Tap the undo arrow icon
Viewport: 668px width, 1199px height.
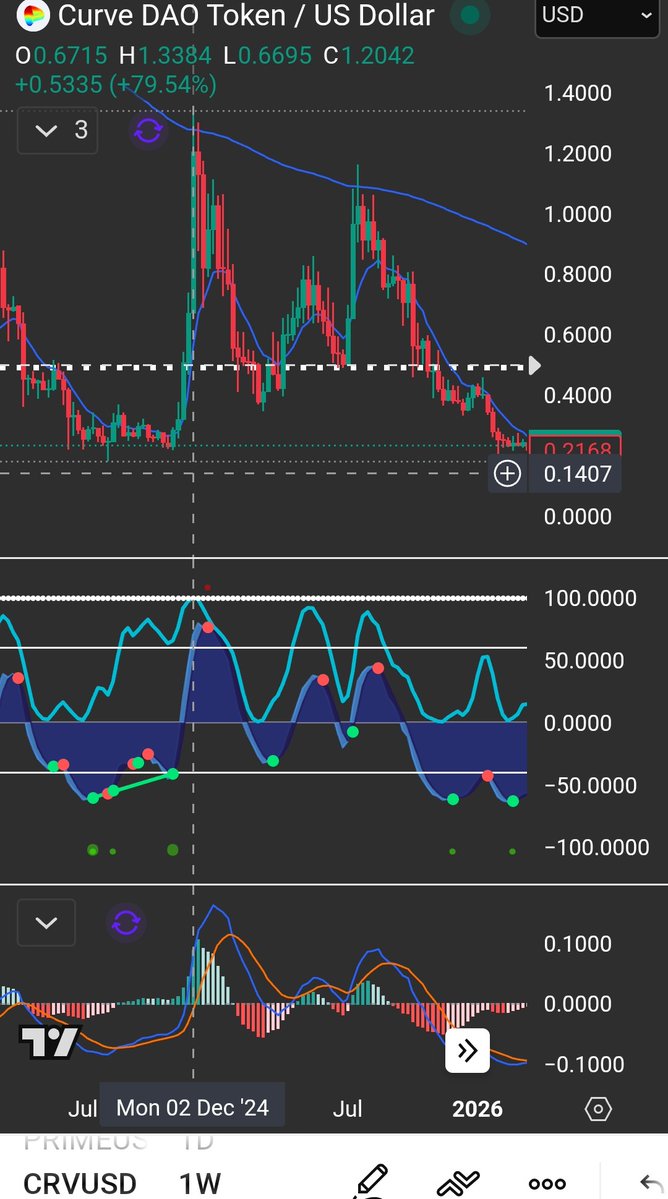coord(650,1183)
